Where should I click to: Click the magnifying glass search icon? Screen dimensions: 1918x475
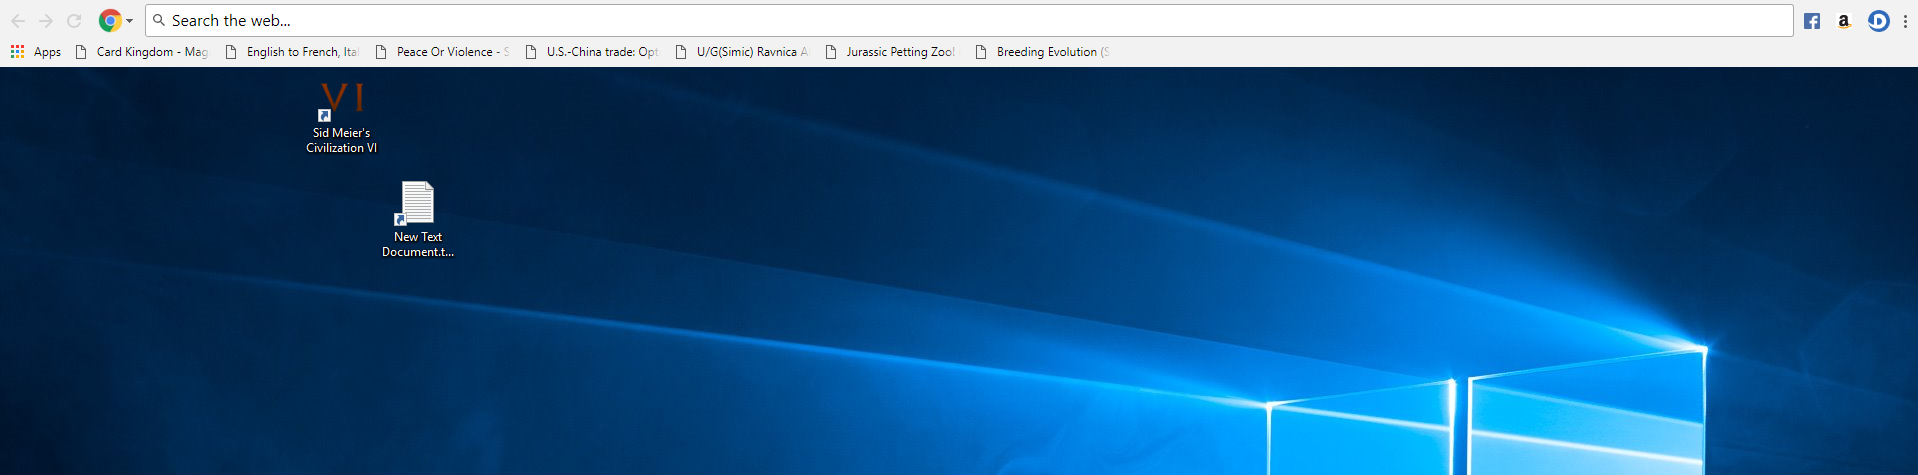point(159,20)
